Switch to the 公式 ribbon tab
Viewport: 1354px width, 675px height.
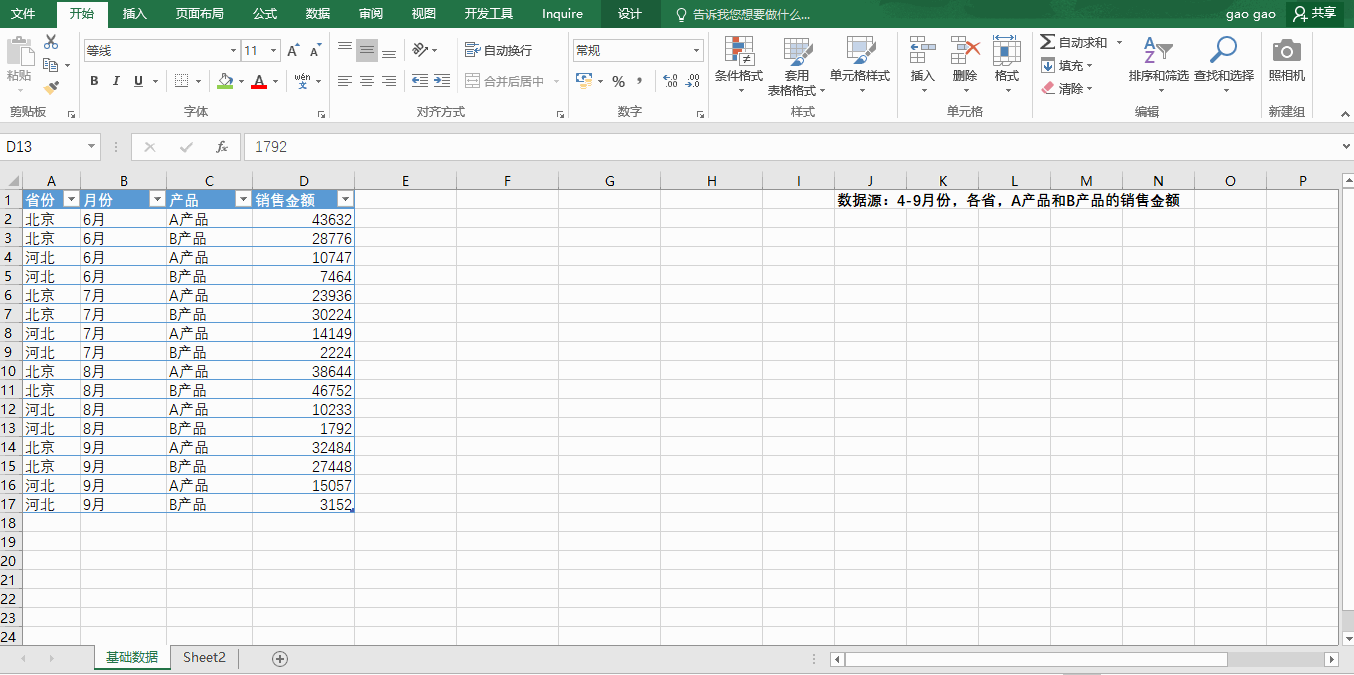[265, 14]
